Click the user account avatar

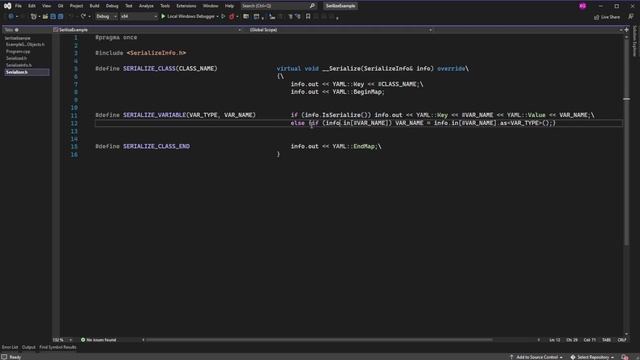(x=582, y=6)
